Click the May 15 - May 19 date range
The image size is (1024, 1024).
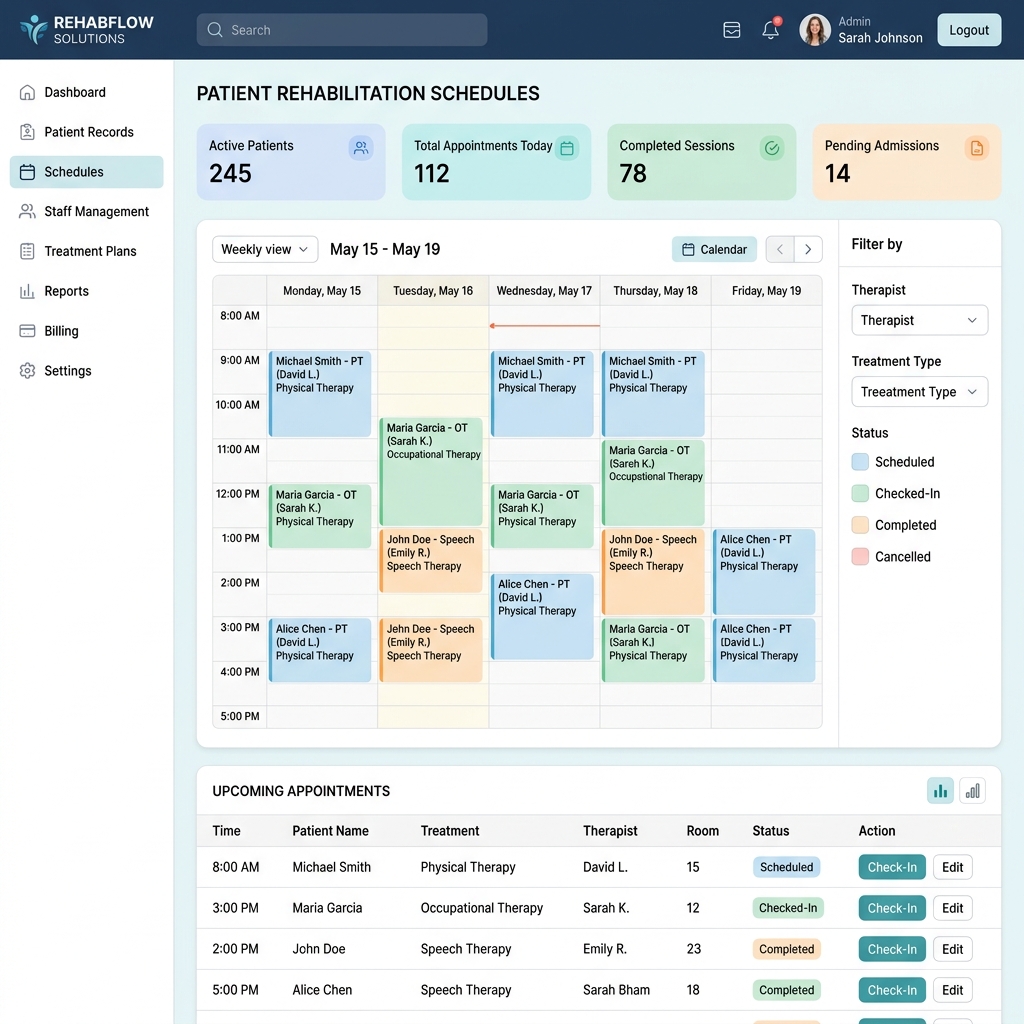coord(385,249)
